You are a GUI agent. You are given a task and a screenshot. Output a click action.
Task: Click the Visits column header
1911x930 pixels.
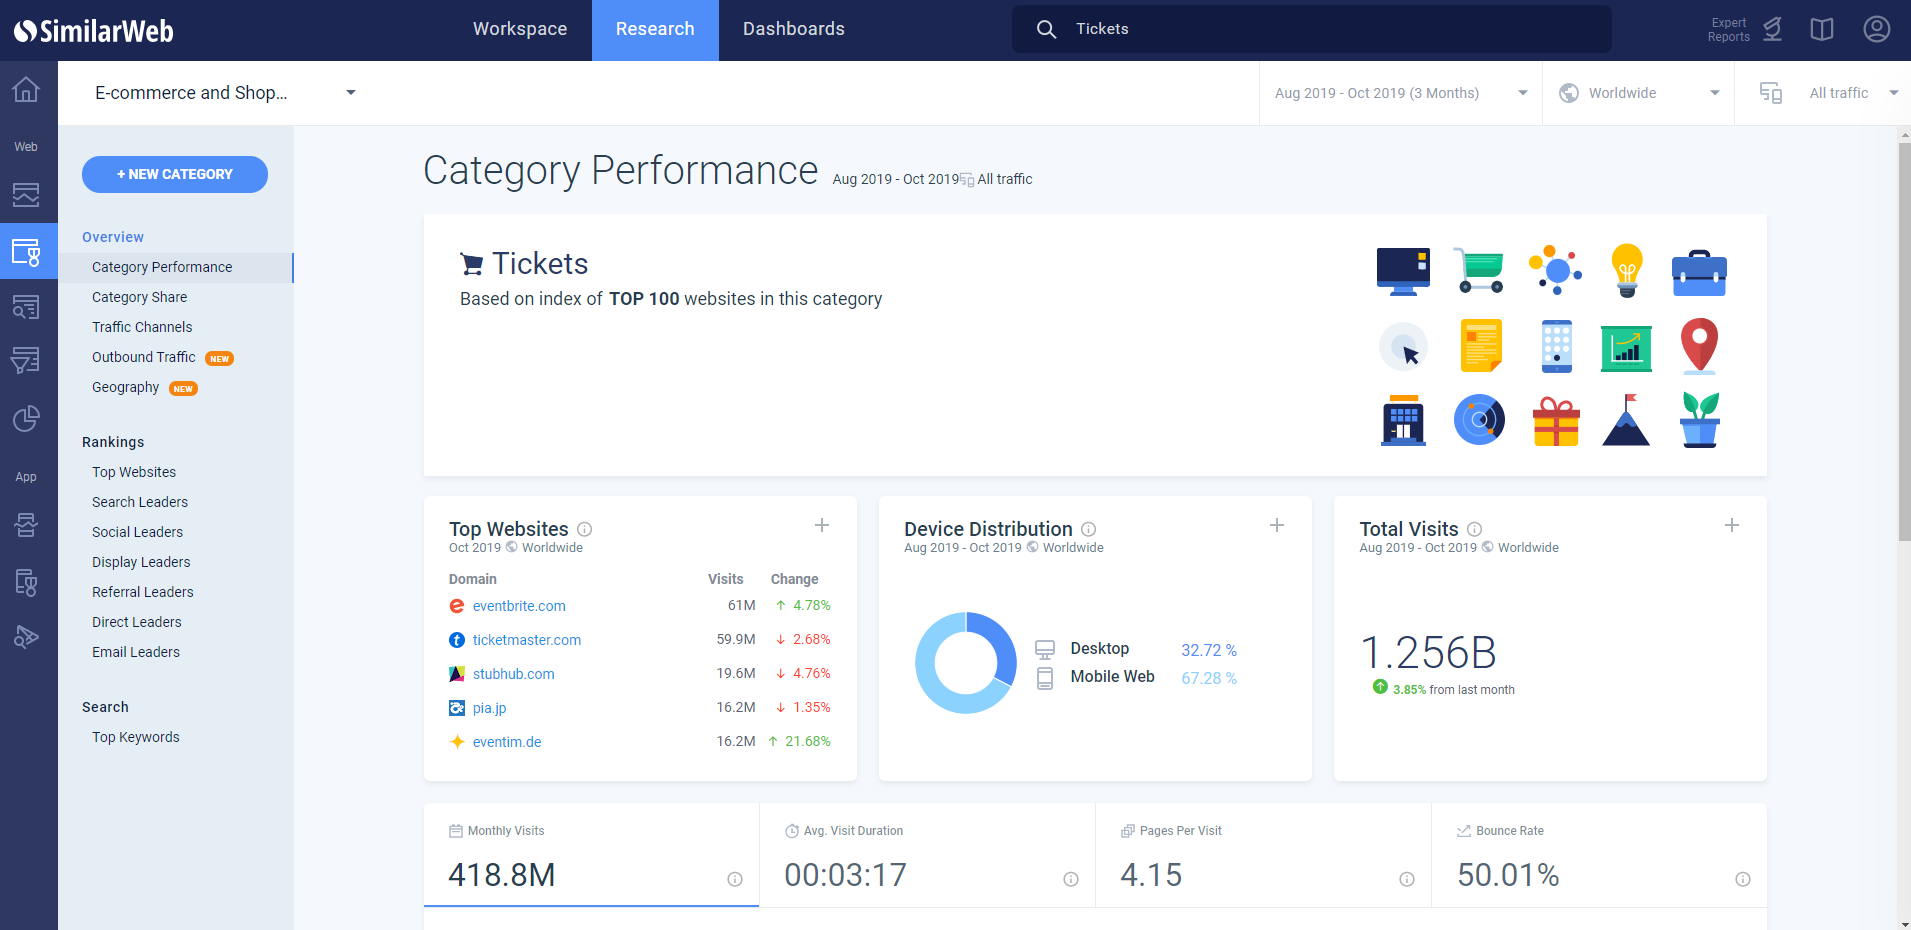pyautogui.click(x=725, y=579)
